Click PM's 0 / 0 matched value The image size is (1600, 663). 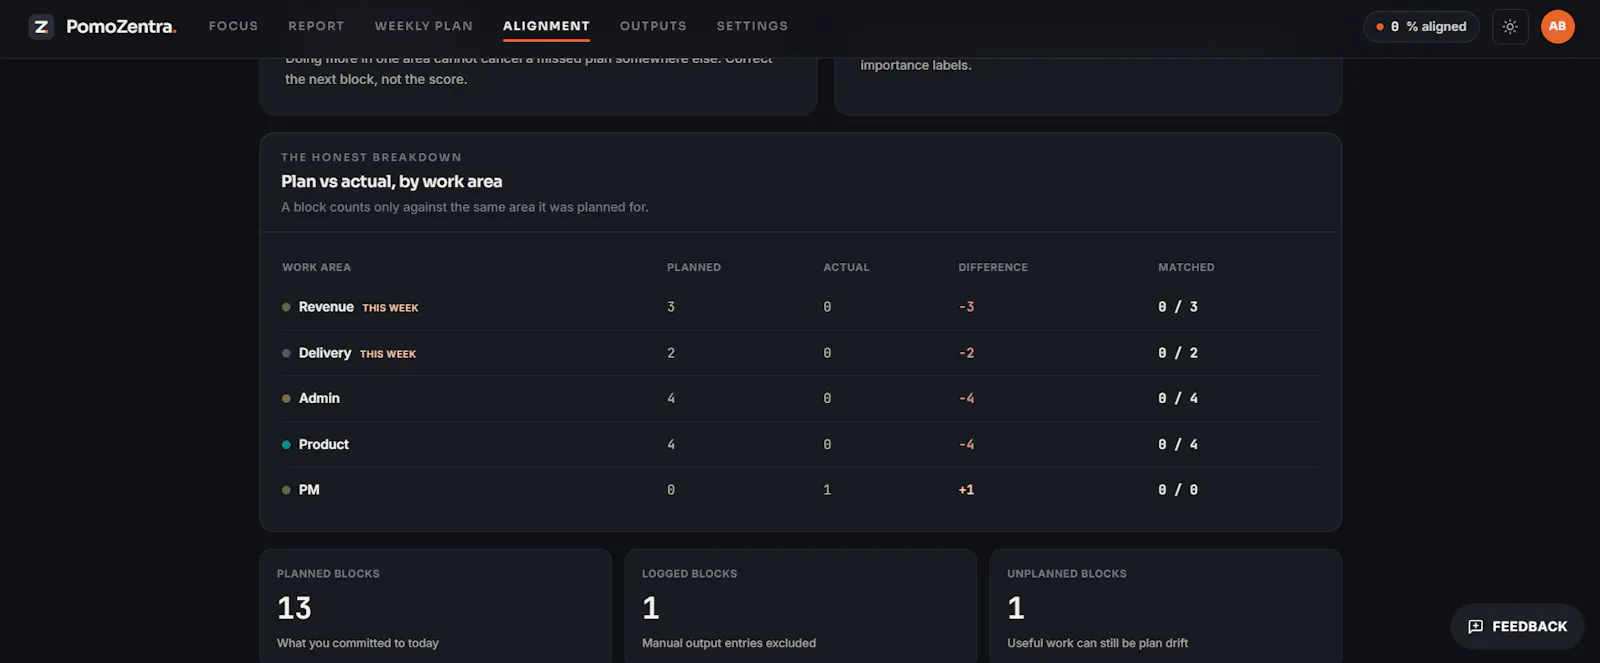tap(1178, 490)
